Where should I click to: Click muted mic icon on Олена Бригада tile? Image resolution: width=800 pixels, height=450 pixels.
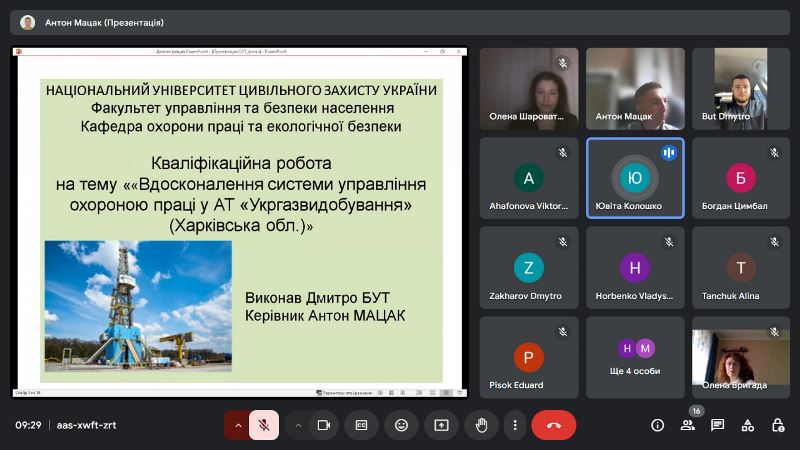point(774,332)
